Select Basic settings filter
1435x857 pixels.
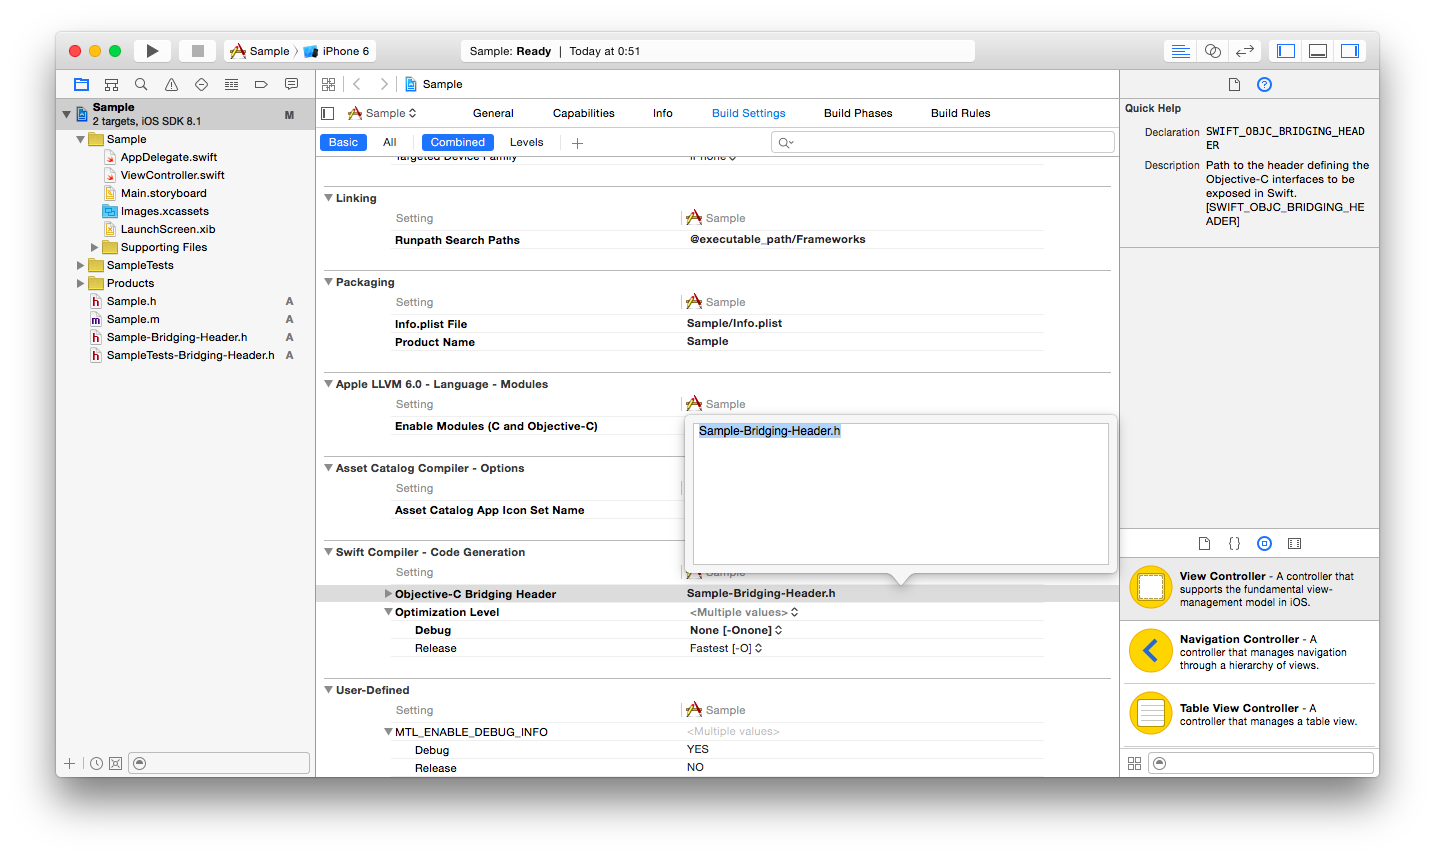(x=343, y=142)
